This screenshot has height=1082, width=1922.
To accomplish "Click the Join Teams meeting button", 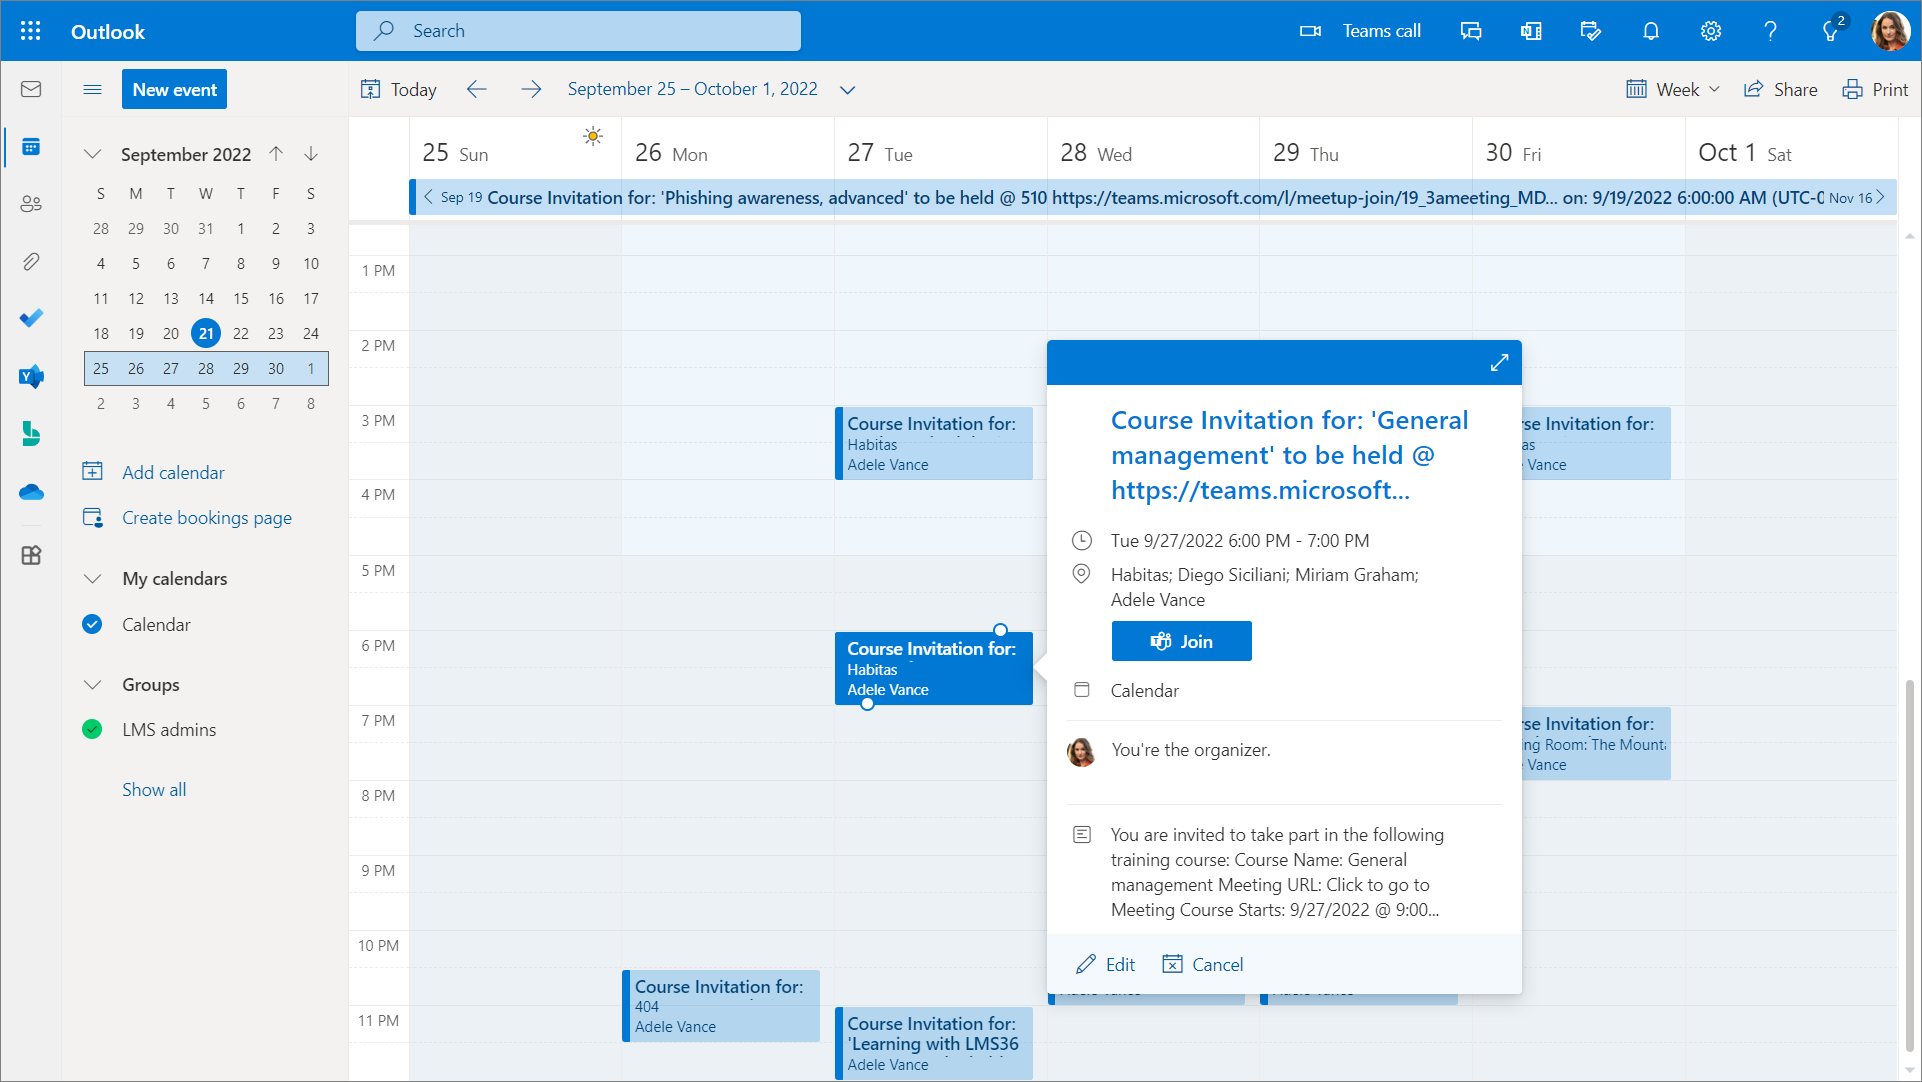I will click(x=1181, y=642).
